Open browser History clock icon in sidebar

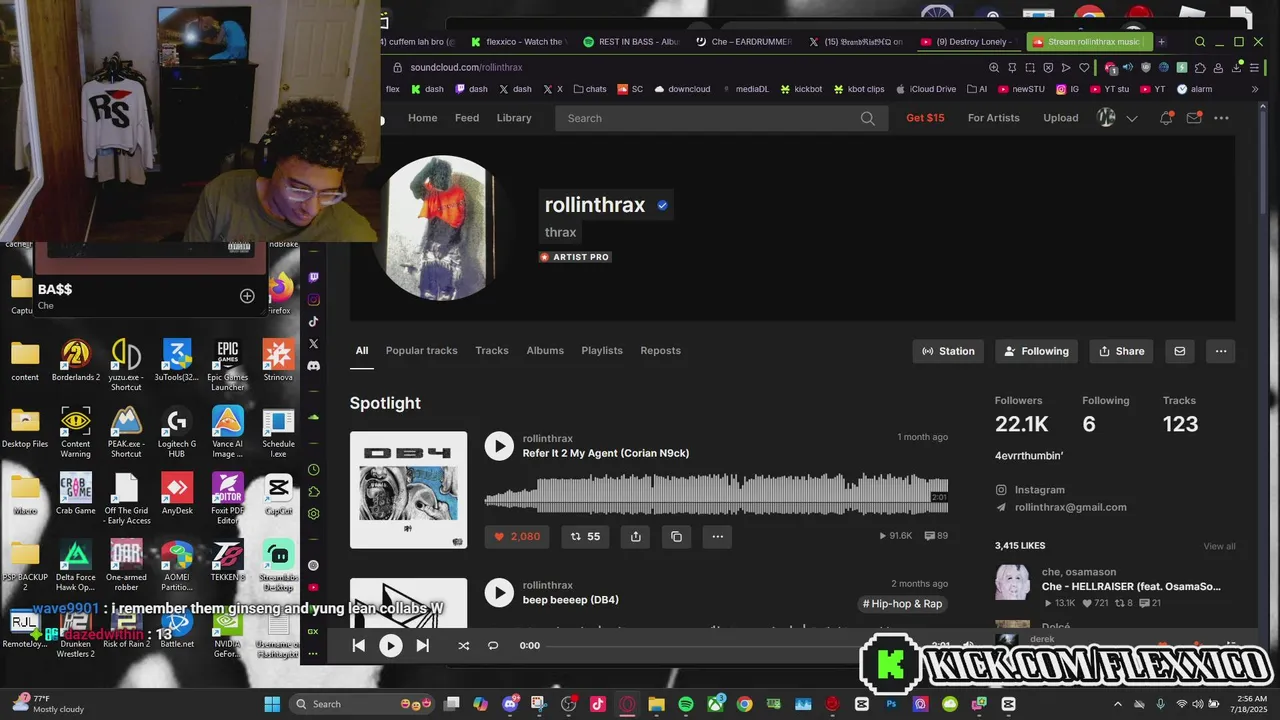click(x=313, y=470)
